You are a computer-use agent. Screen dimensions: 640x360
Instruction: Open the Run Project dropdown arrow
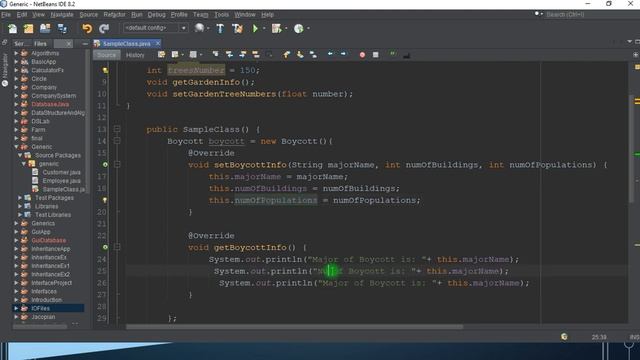264,29
